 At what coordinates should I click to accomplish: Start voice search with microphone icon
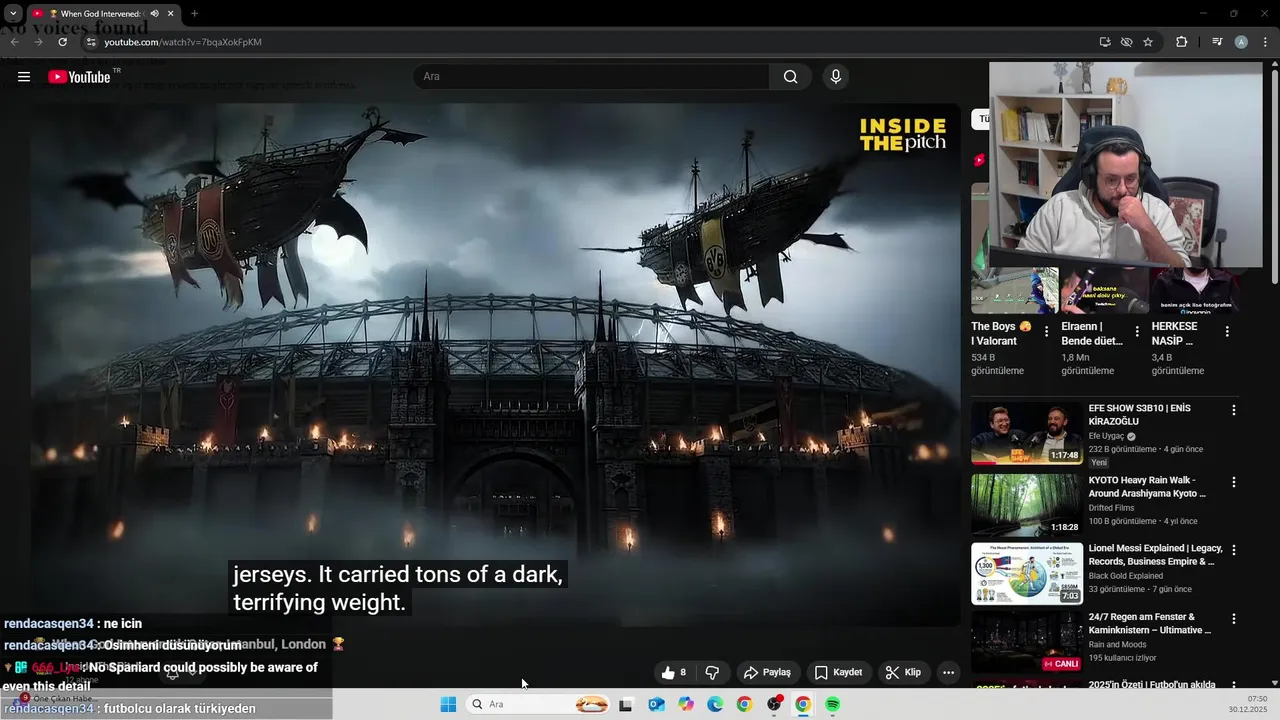(836, 77)
